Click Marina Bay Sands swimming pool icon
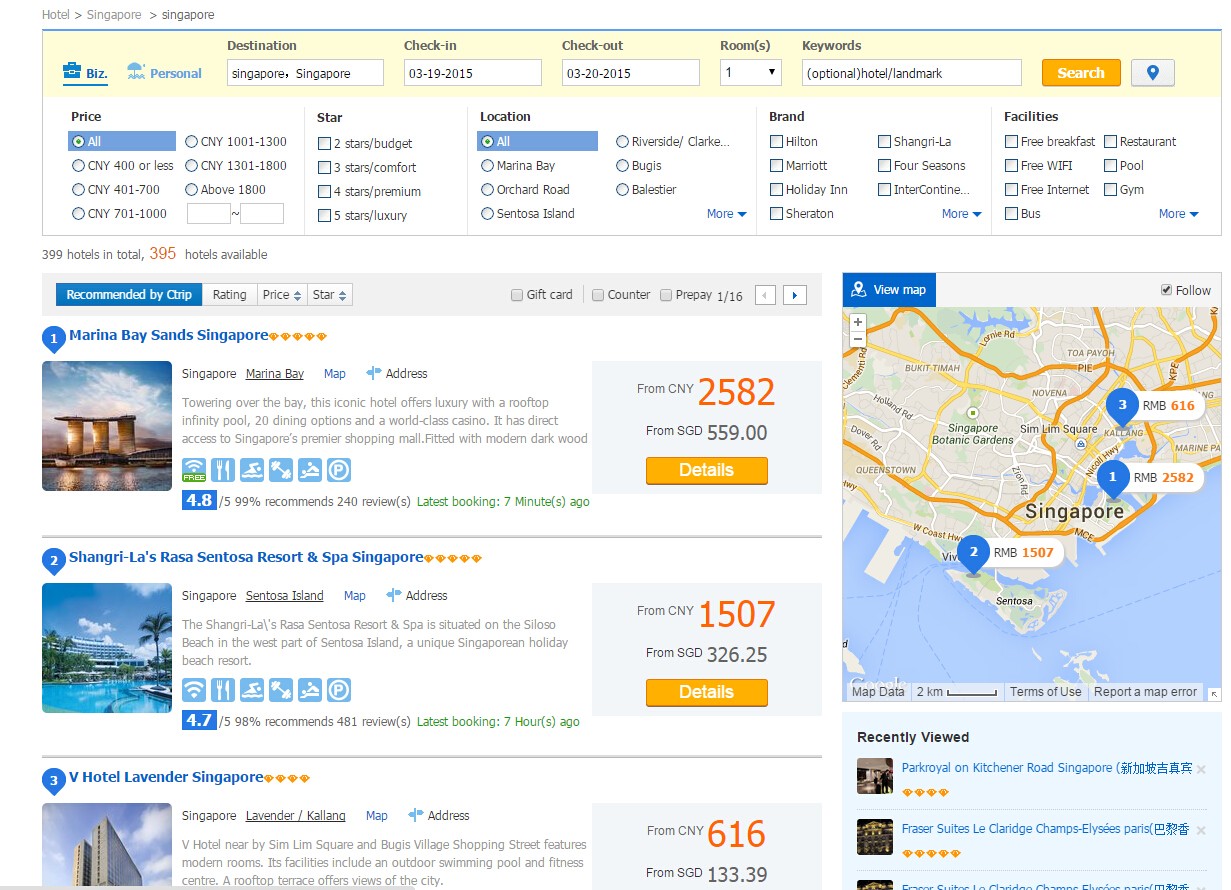 pos(252,470)
